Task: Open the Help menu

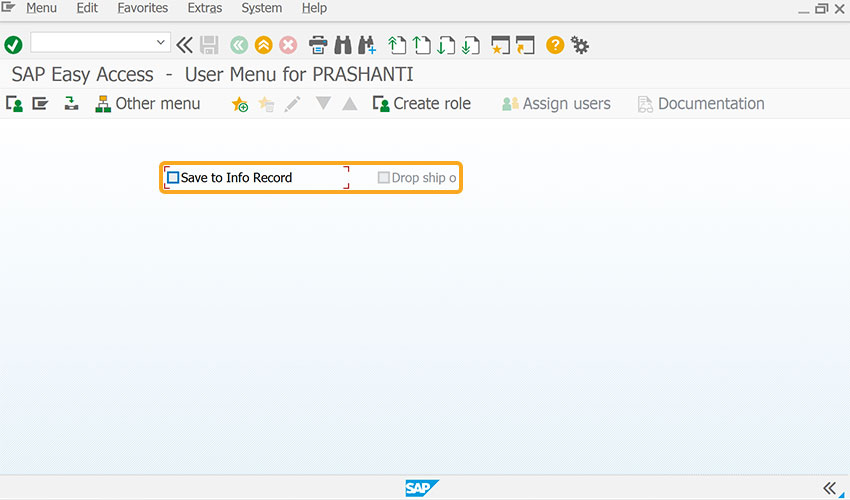Action: click(314, 8)
